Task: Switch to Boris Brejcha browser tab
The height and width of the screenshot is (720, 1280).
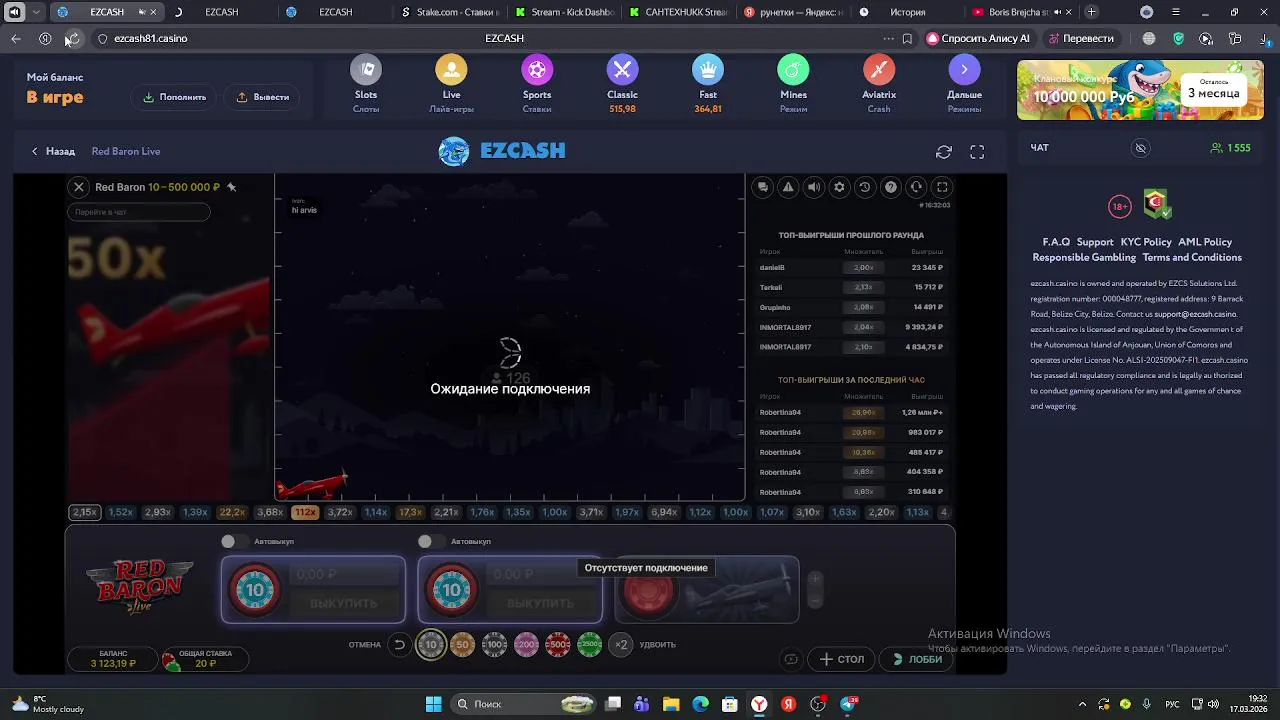Action: click(1020, 12)
